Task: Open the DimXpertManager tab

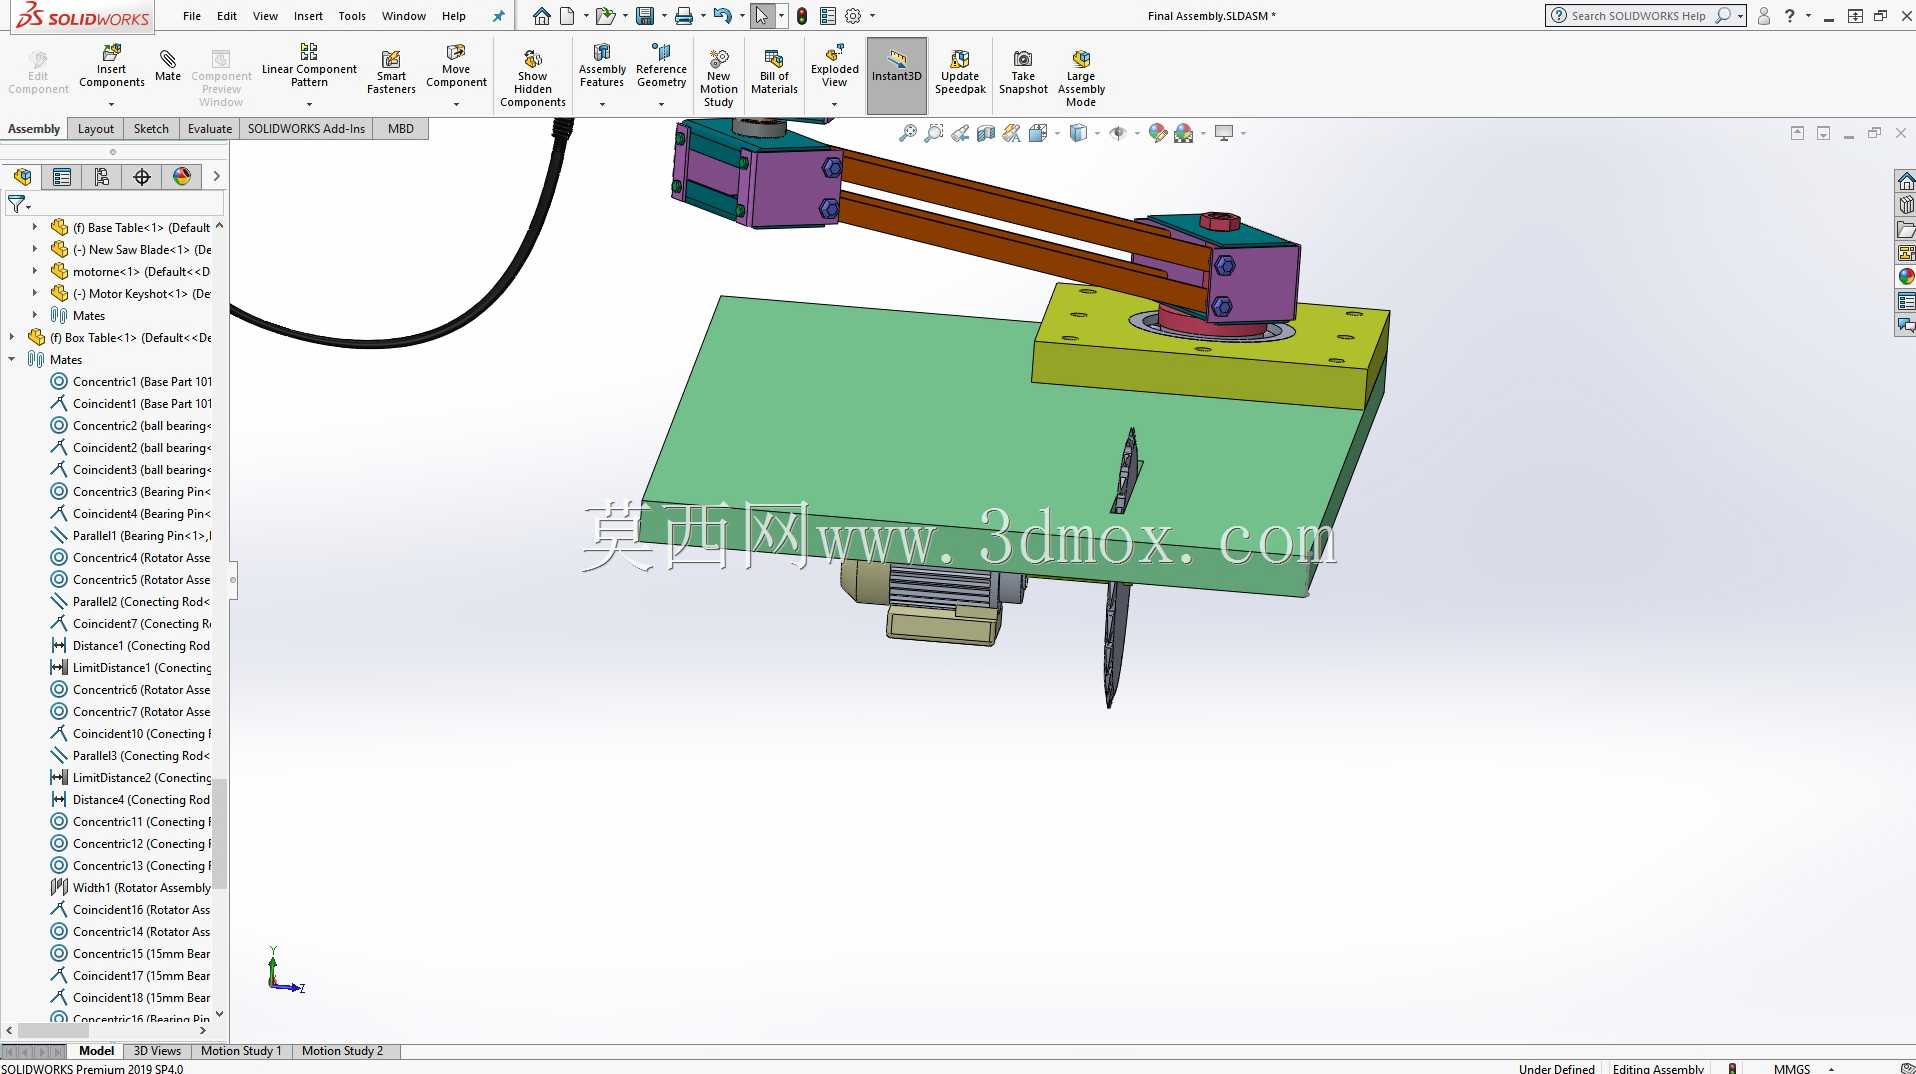Action: point(142,177)
